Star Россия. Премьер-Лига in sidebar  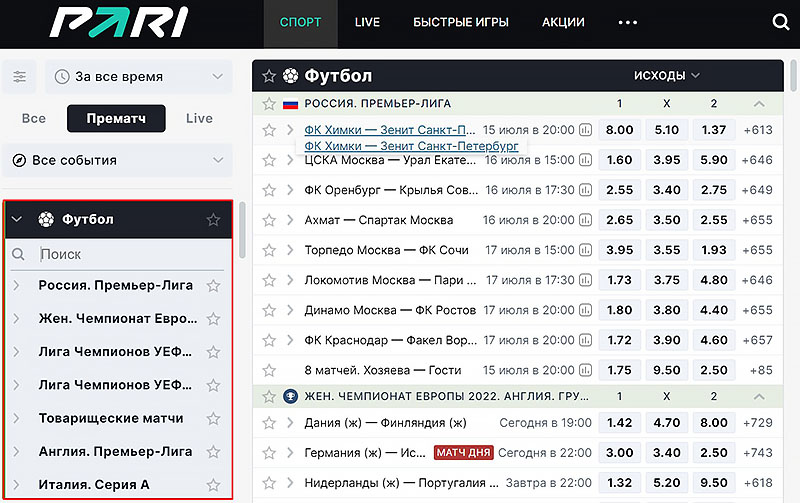[213, 286]
